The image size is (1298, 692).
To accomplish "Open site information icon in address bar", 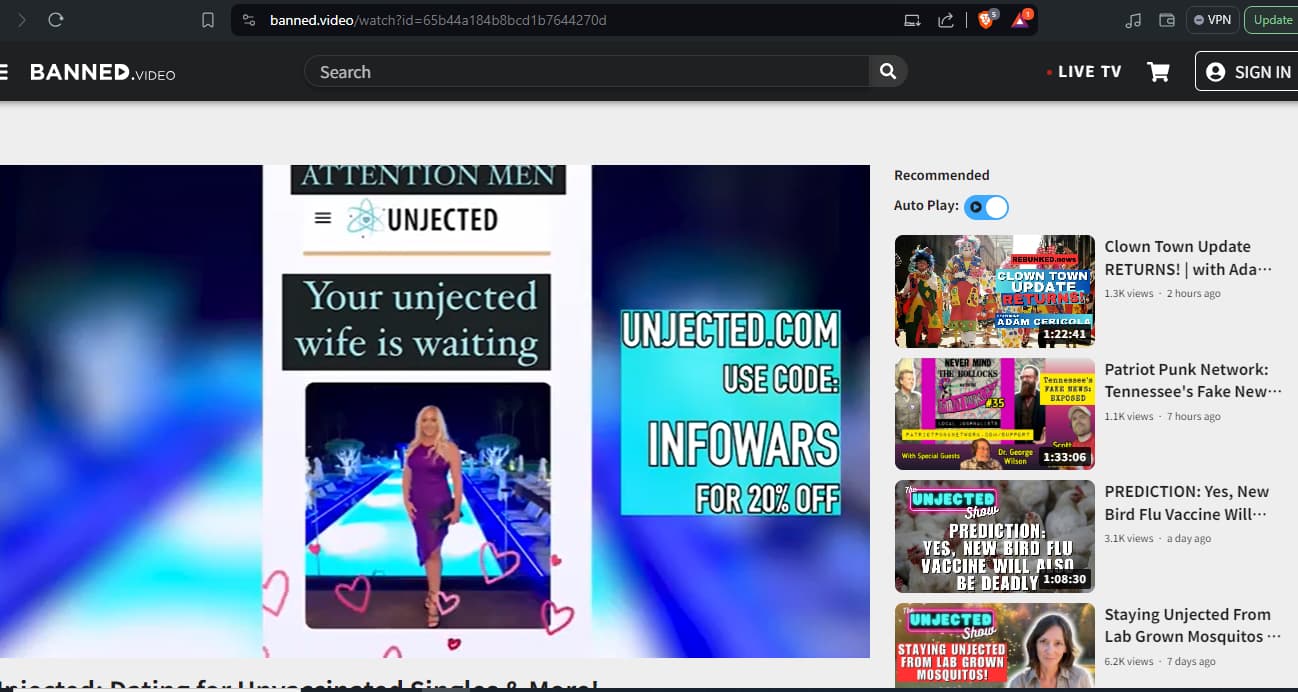I will click(249, 20).
